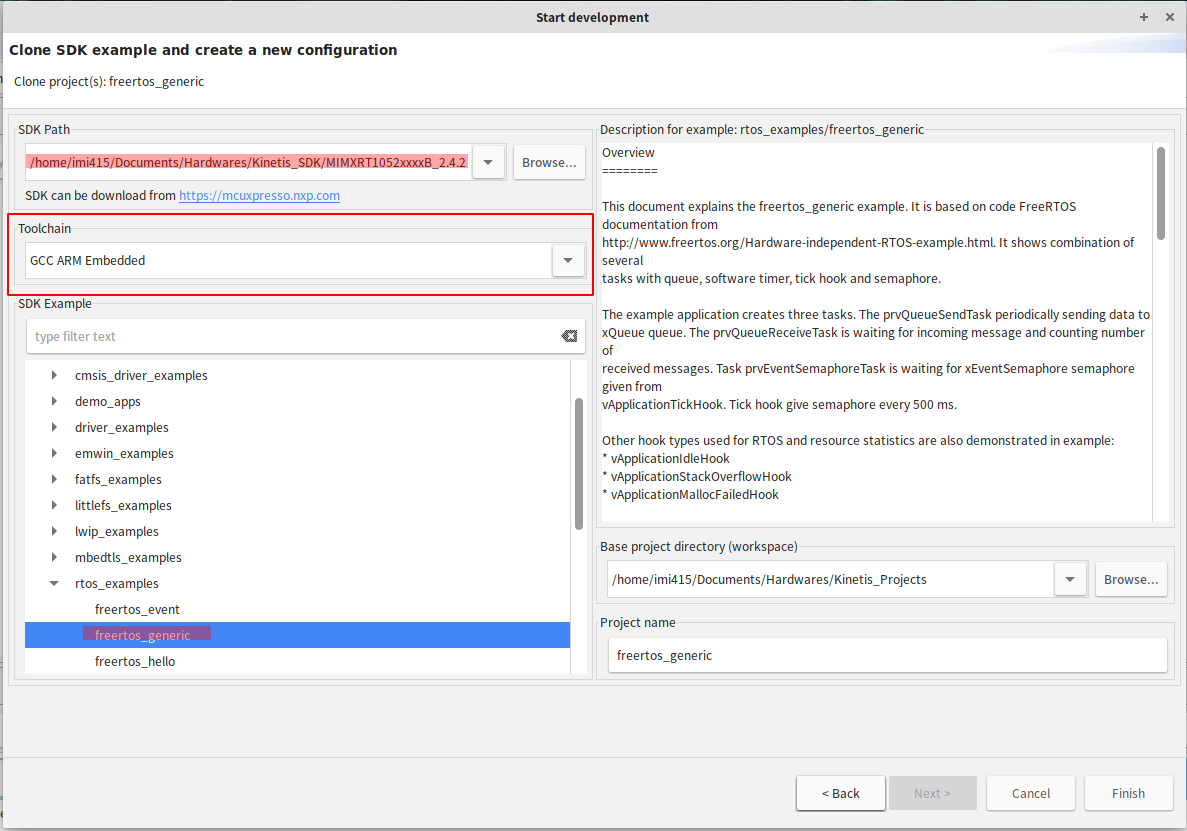Expand the cmsis_driver_examples tree node
Viewport: 1187px width, 831px height.
[54, 376]
